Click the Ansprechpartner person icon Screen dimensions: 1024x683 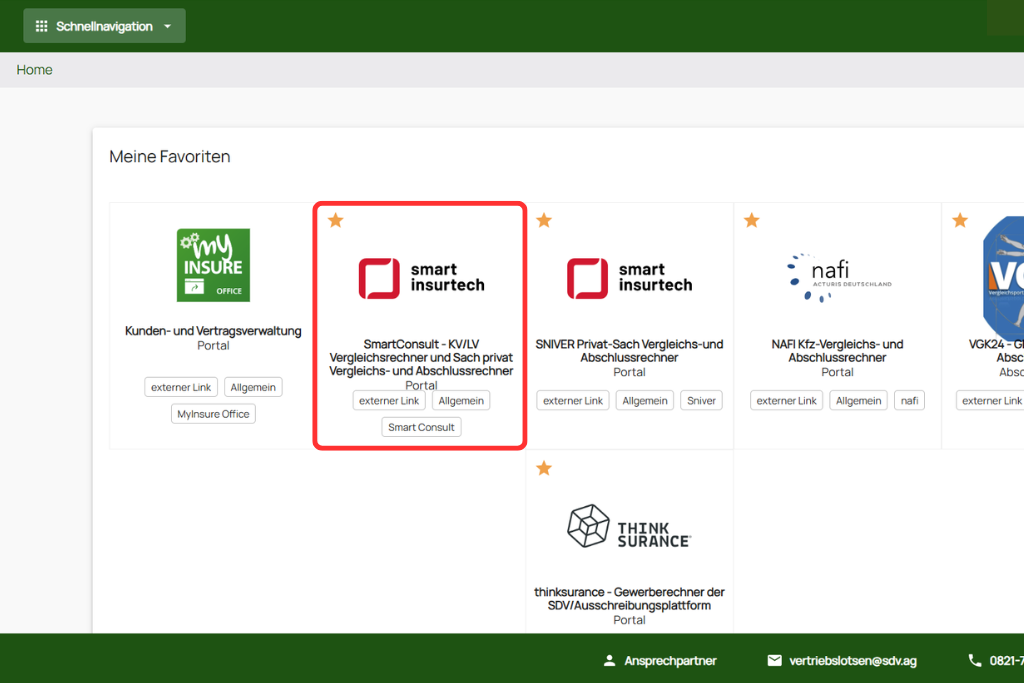click(x=609, y=661)
